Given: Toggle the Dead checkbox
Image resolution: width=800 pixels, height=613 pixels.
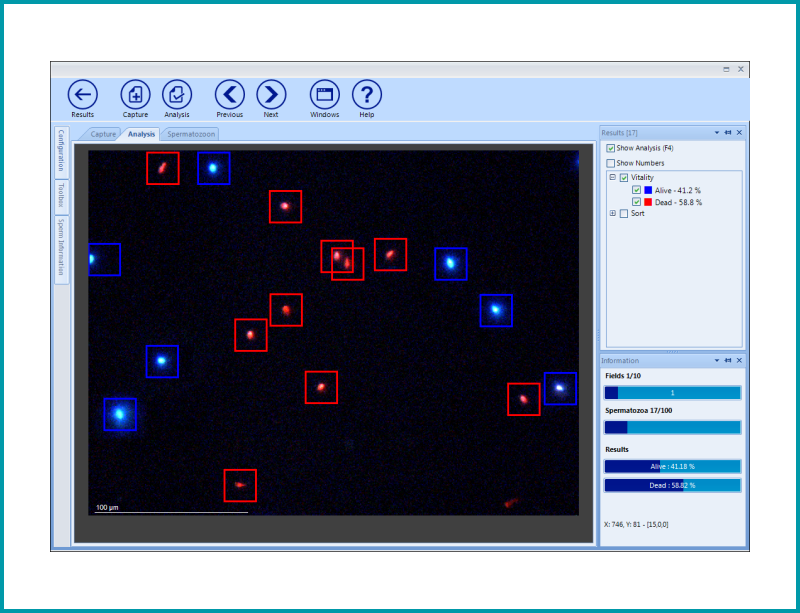Looking at the screenshot, I should click(636, 202).
